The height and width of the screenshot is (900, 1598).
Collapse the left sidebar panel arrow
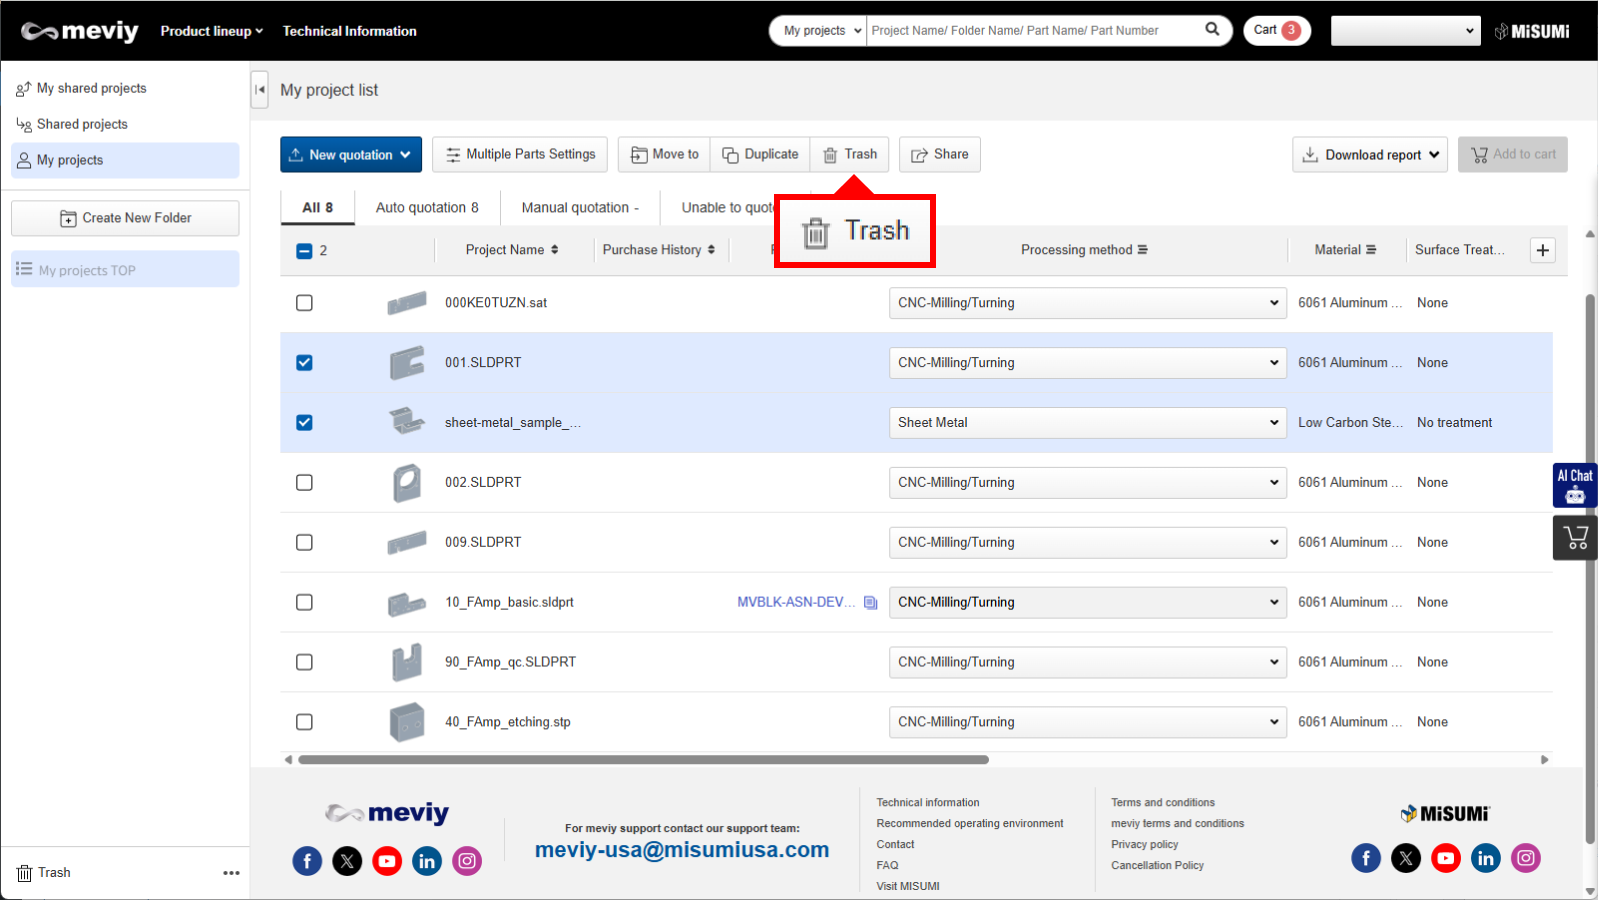(260, 89)
